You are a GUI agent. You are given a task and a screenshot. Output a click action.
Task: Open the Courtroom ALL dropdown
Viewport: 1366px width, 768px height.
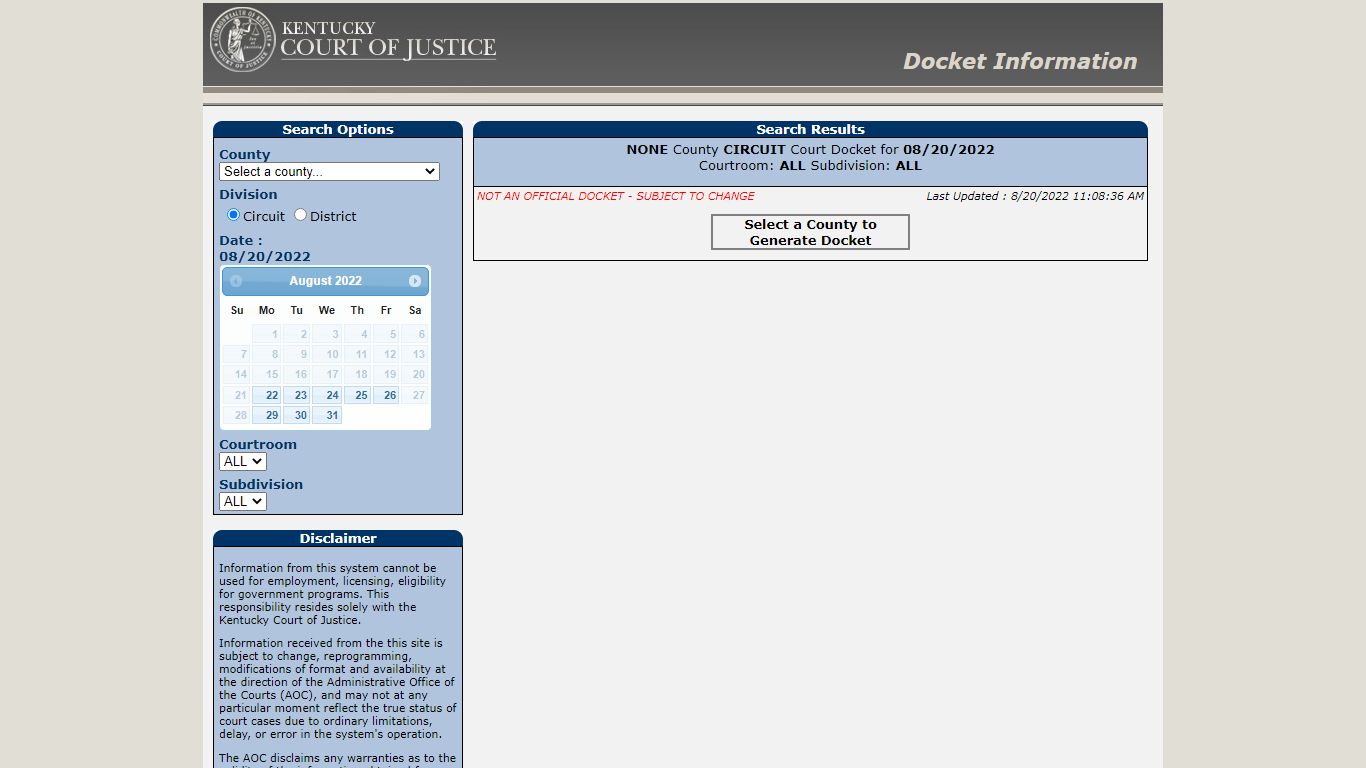(x=242, y=461)
